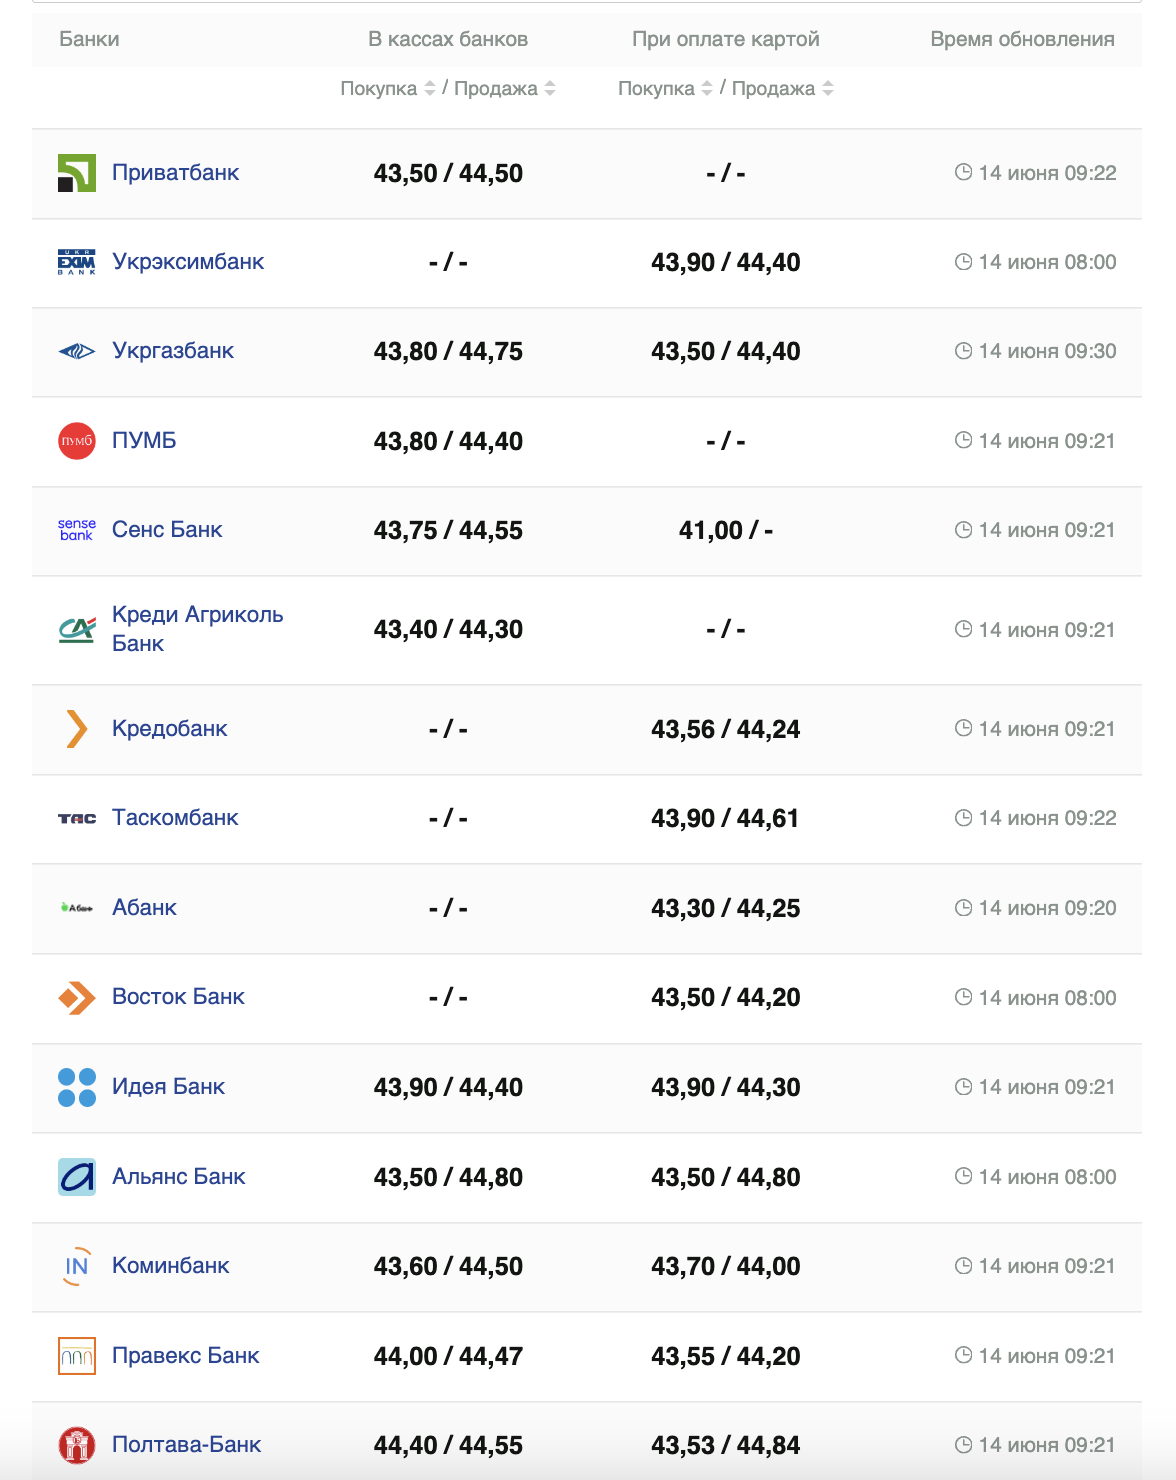Screen dimensions: 1176x1480
Task: Open the Восток Банк link
Action: [178, 997]
